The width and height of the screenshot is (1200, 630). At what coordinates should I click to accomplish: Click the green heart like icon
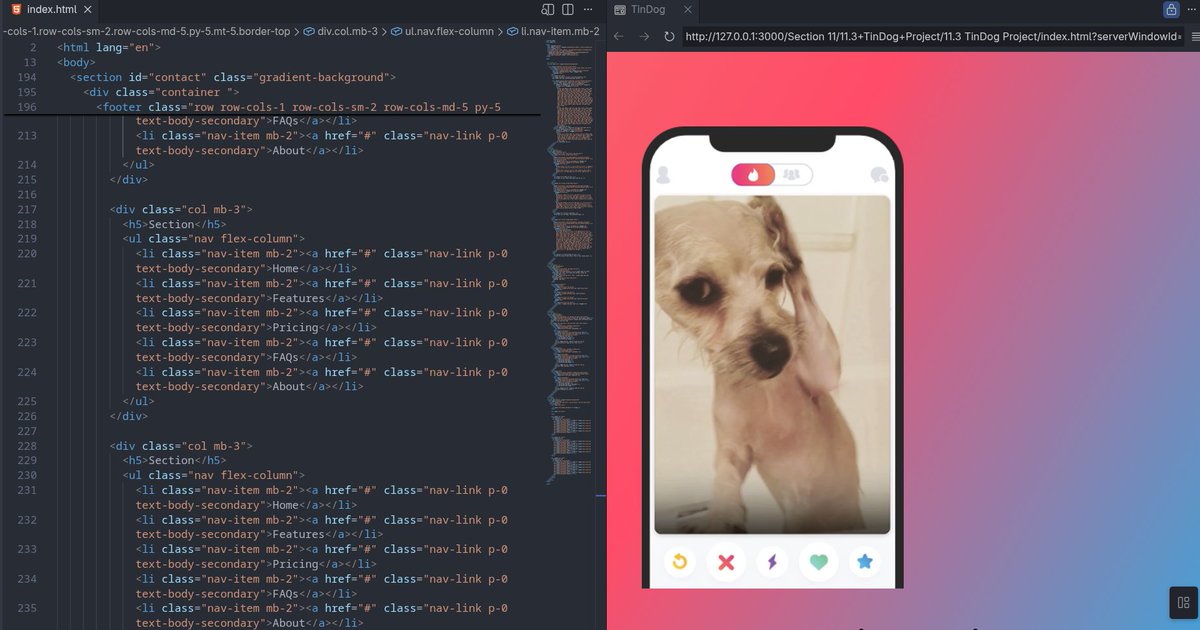point(819,562)
